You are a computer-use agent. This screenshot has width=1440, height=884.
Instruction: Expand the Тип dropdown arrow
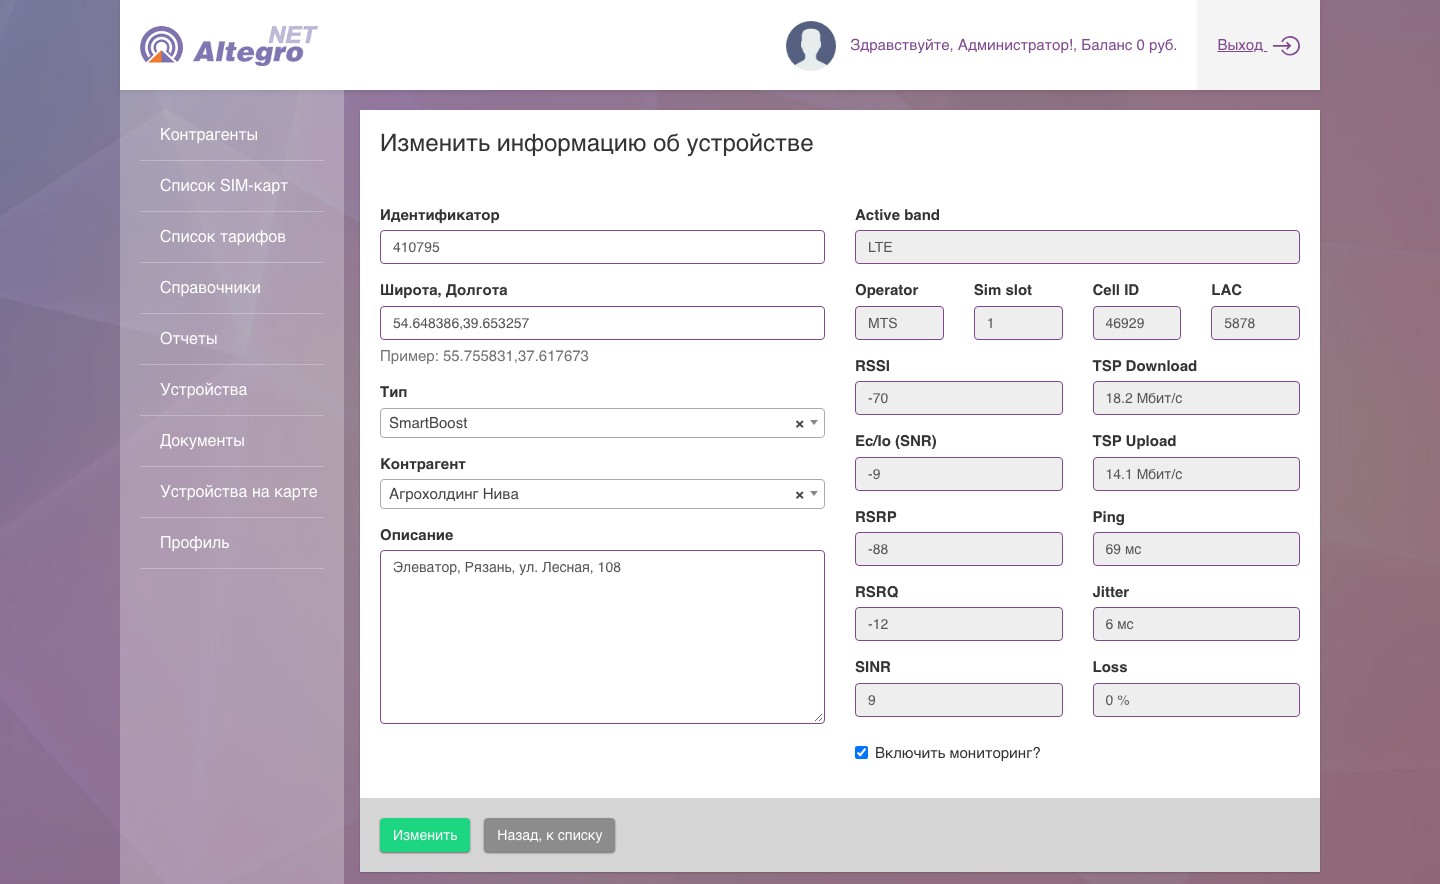pos(814,423)
